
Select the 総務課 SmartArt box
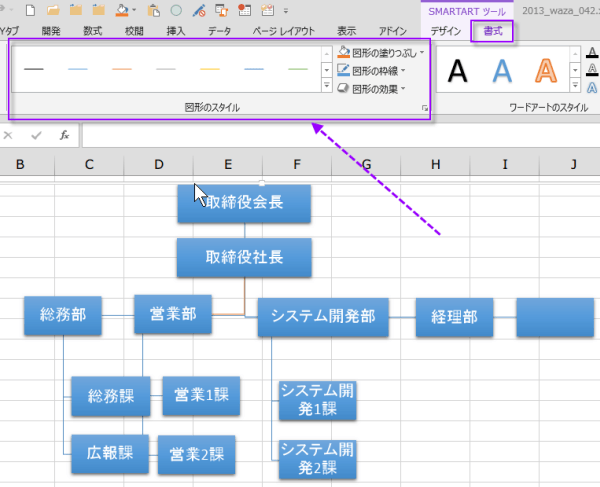click(111, 396)
